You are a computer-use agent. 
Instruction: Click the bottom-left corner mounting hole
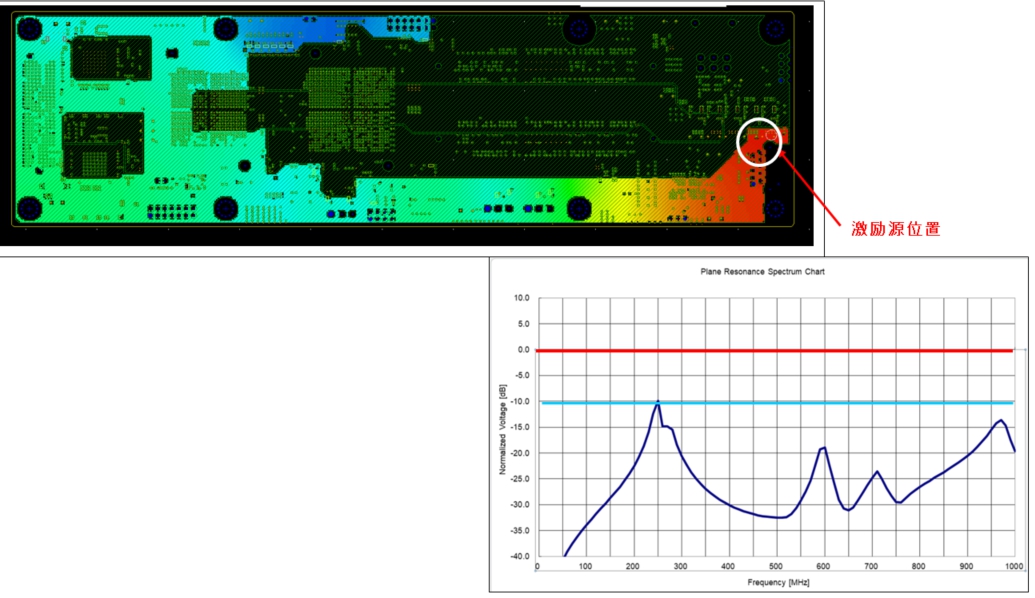pos(31,208)
